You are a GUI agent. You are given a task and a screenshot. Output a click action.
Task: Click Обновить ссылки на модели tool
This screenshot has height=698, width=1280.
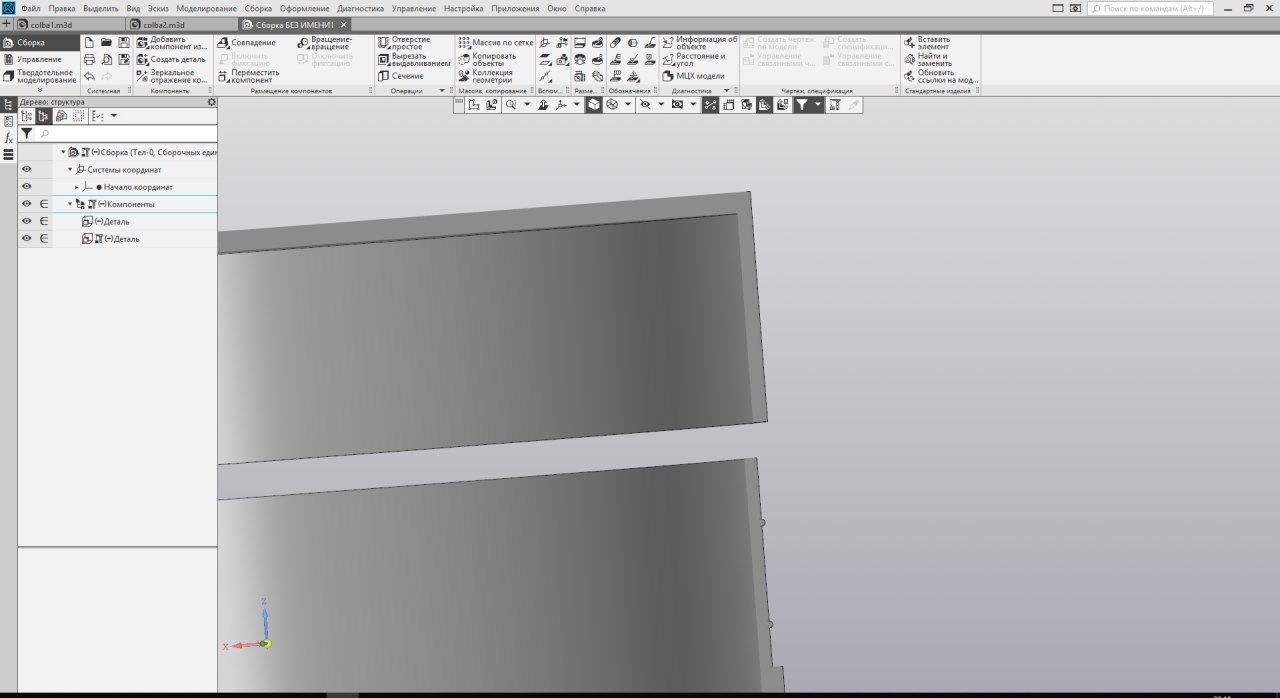point(940,76)
